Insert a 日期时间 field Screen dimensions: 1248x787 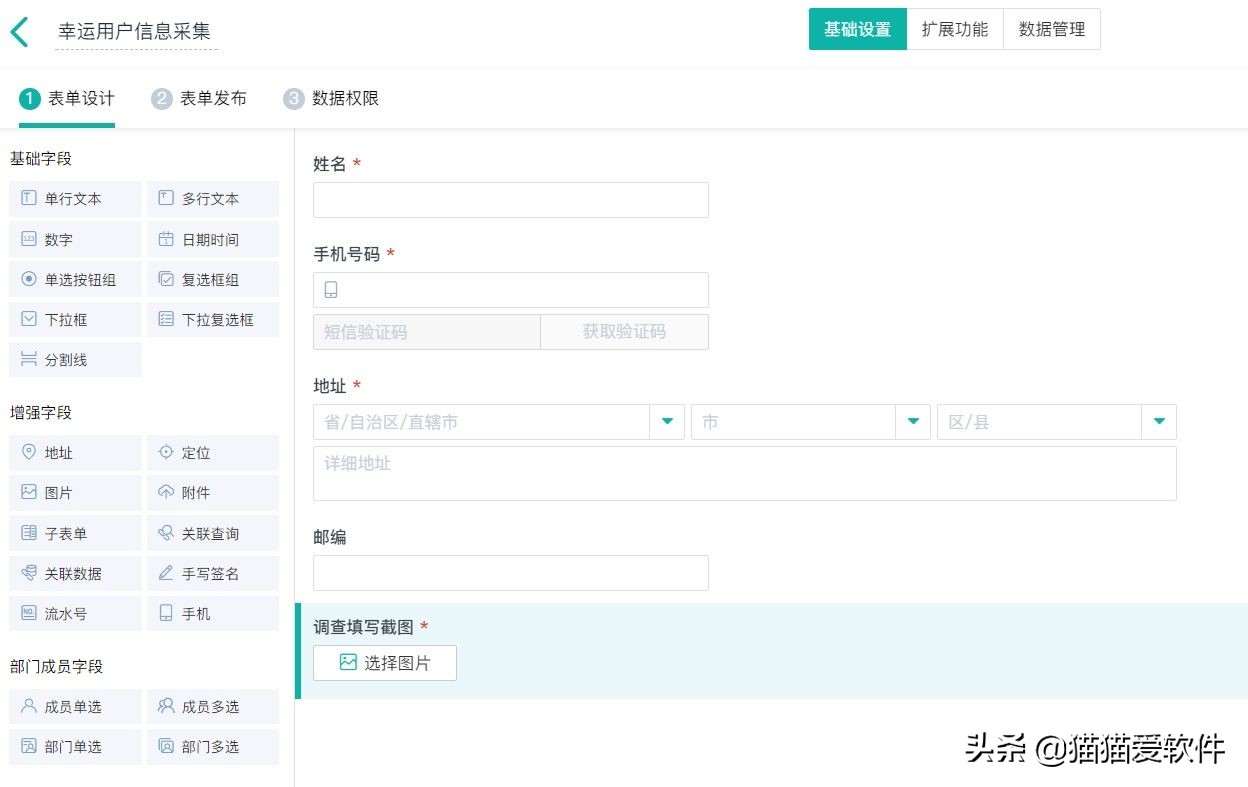[x=213, y=239]
